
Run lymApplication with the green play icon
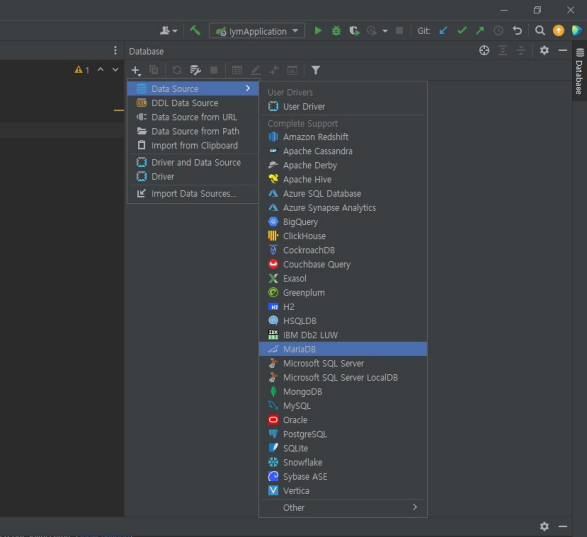tap(318, 31)
